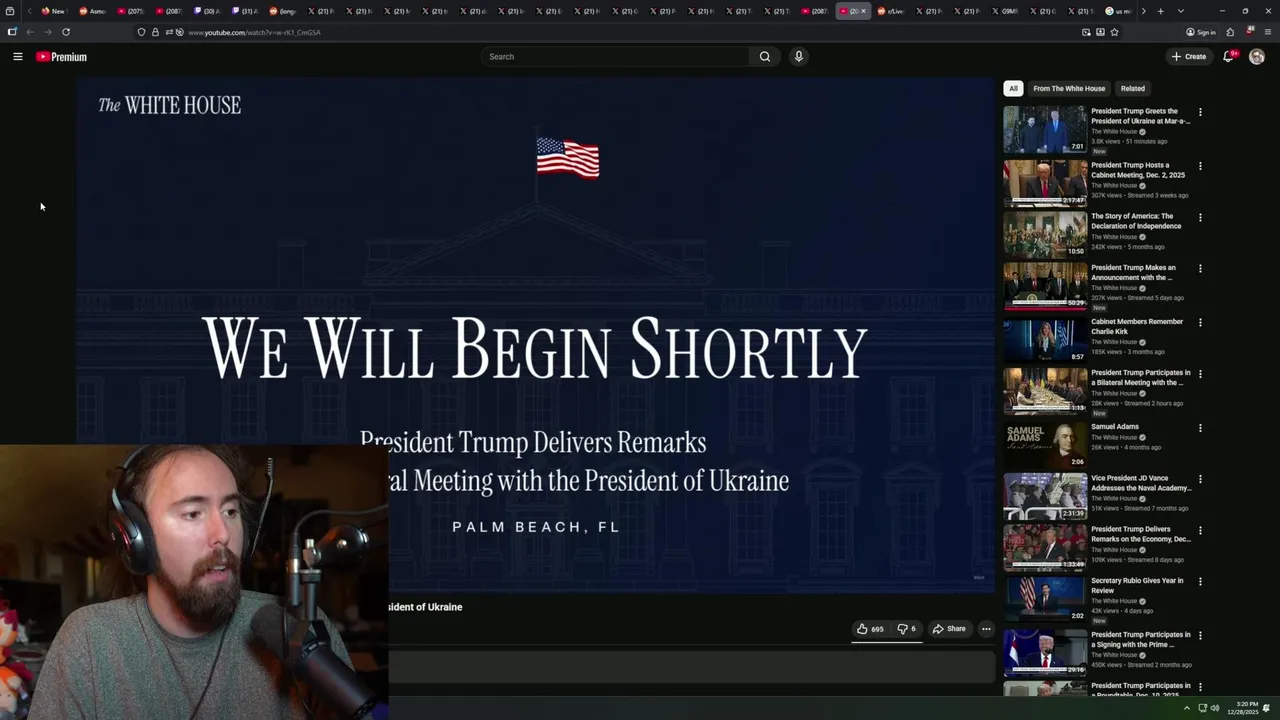Open the taskbar volume speaker icon
This screenshot has height=720, width=1280.
(1215, 708)
